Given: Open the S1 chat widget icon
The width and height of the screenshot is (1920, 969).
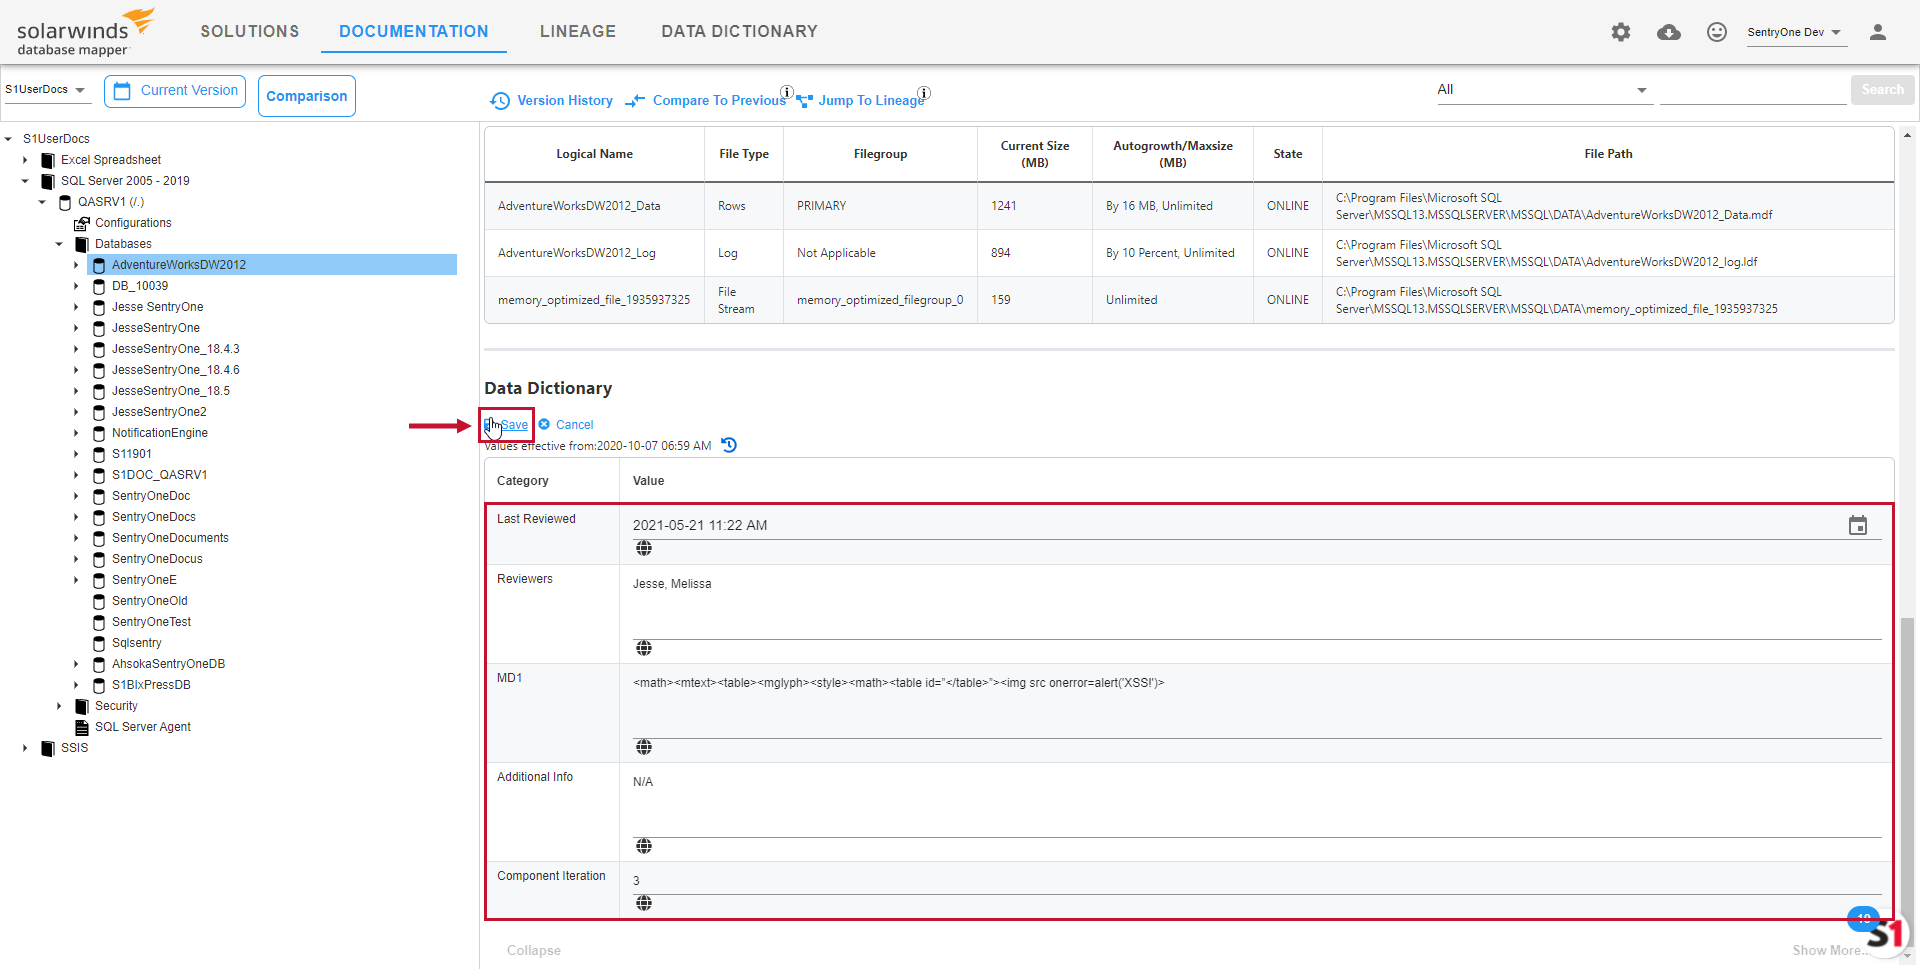Looking at the screenshot, I should coord(1886,934).
